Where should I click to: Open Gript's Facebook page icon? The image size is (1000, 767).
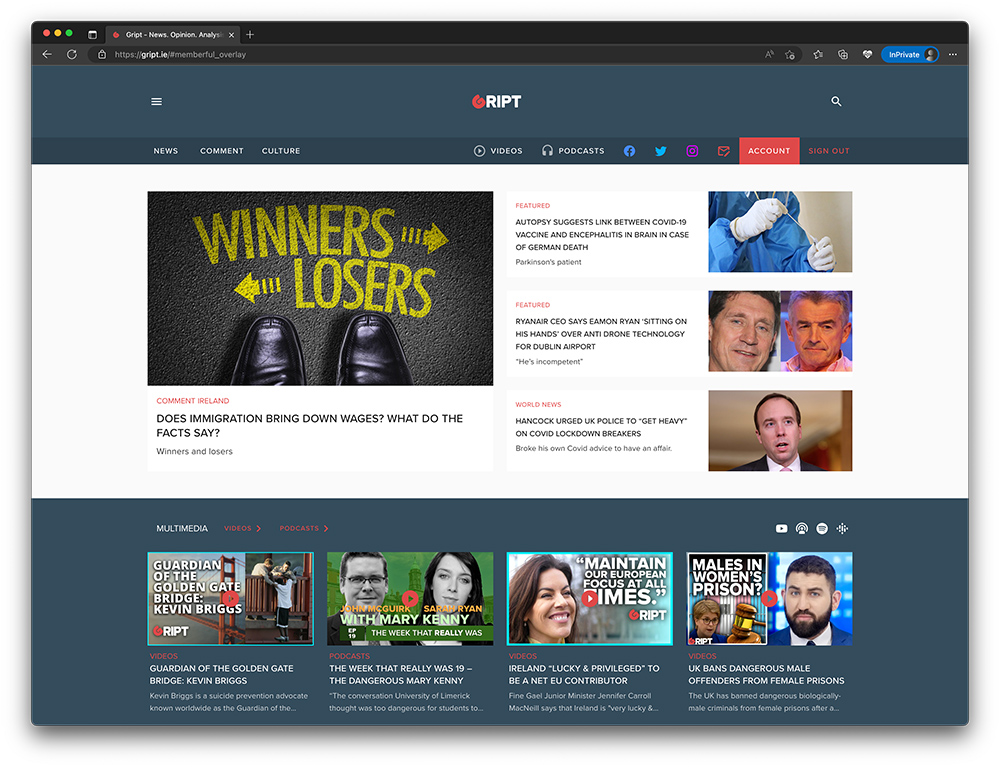point(629,151)
